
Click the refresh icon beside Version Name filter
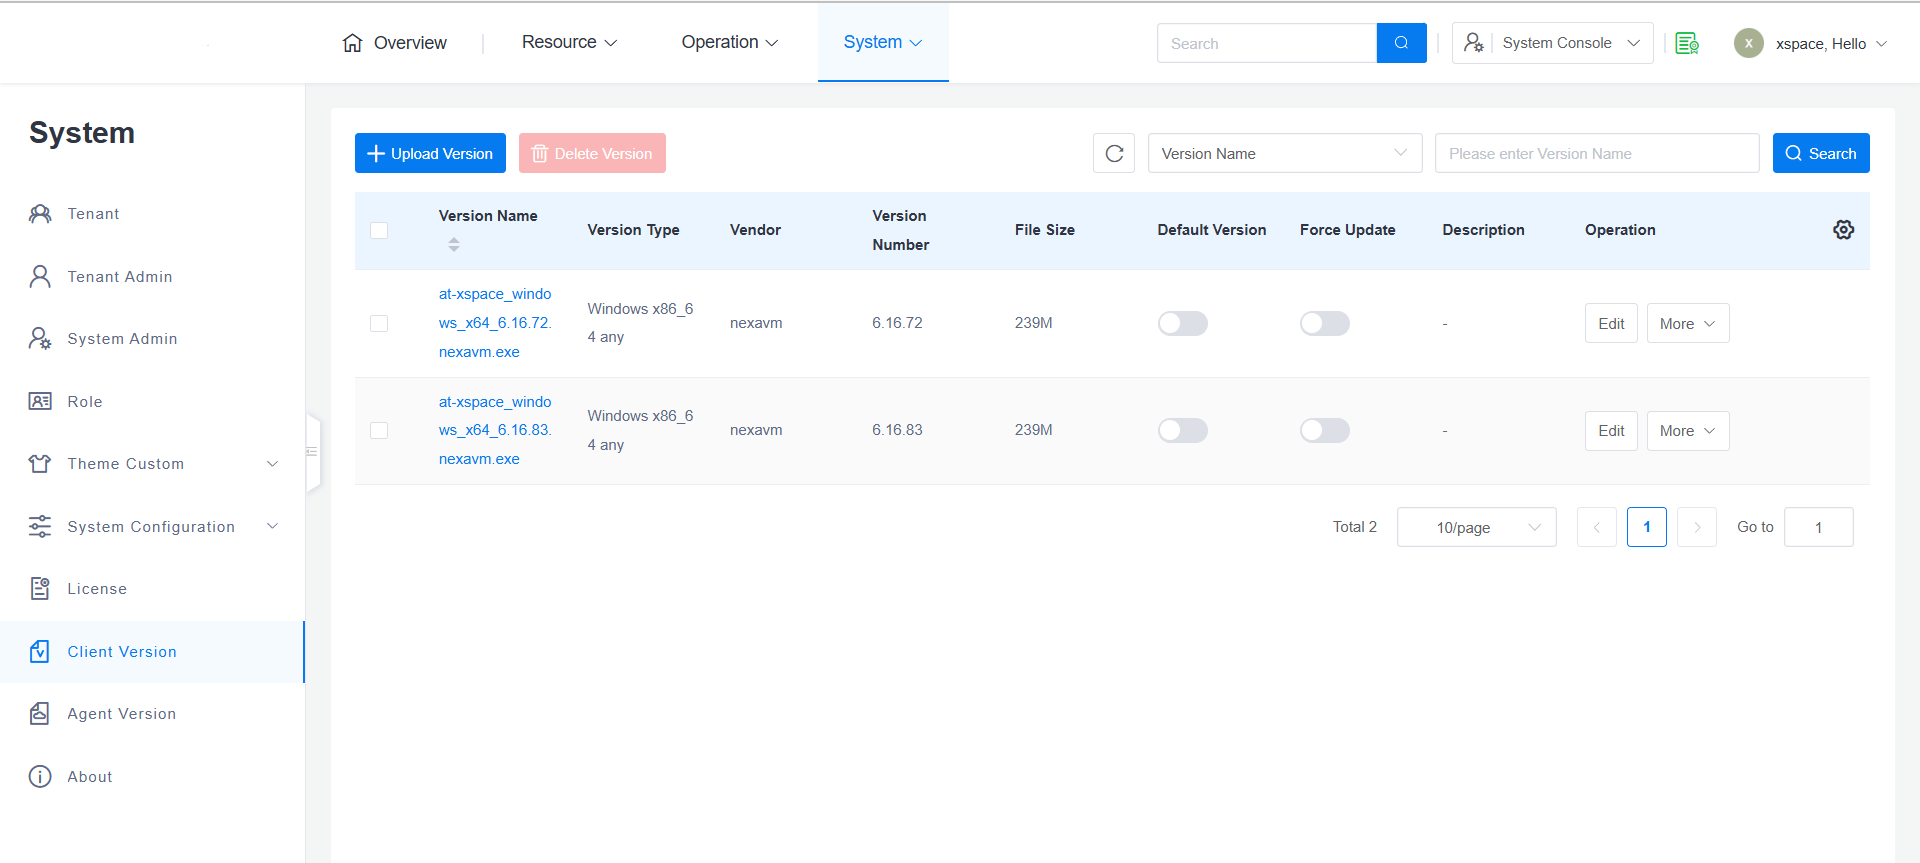[x=1114, y=153]
